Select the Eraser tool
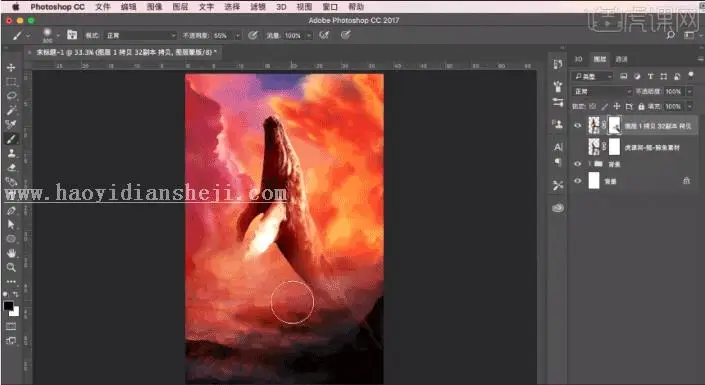The image size is (705, 385). pos(11,167)
